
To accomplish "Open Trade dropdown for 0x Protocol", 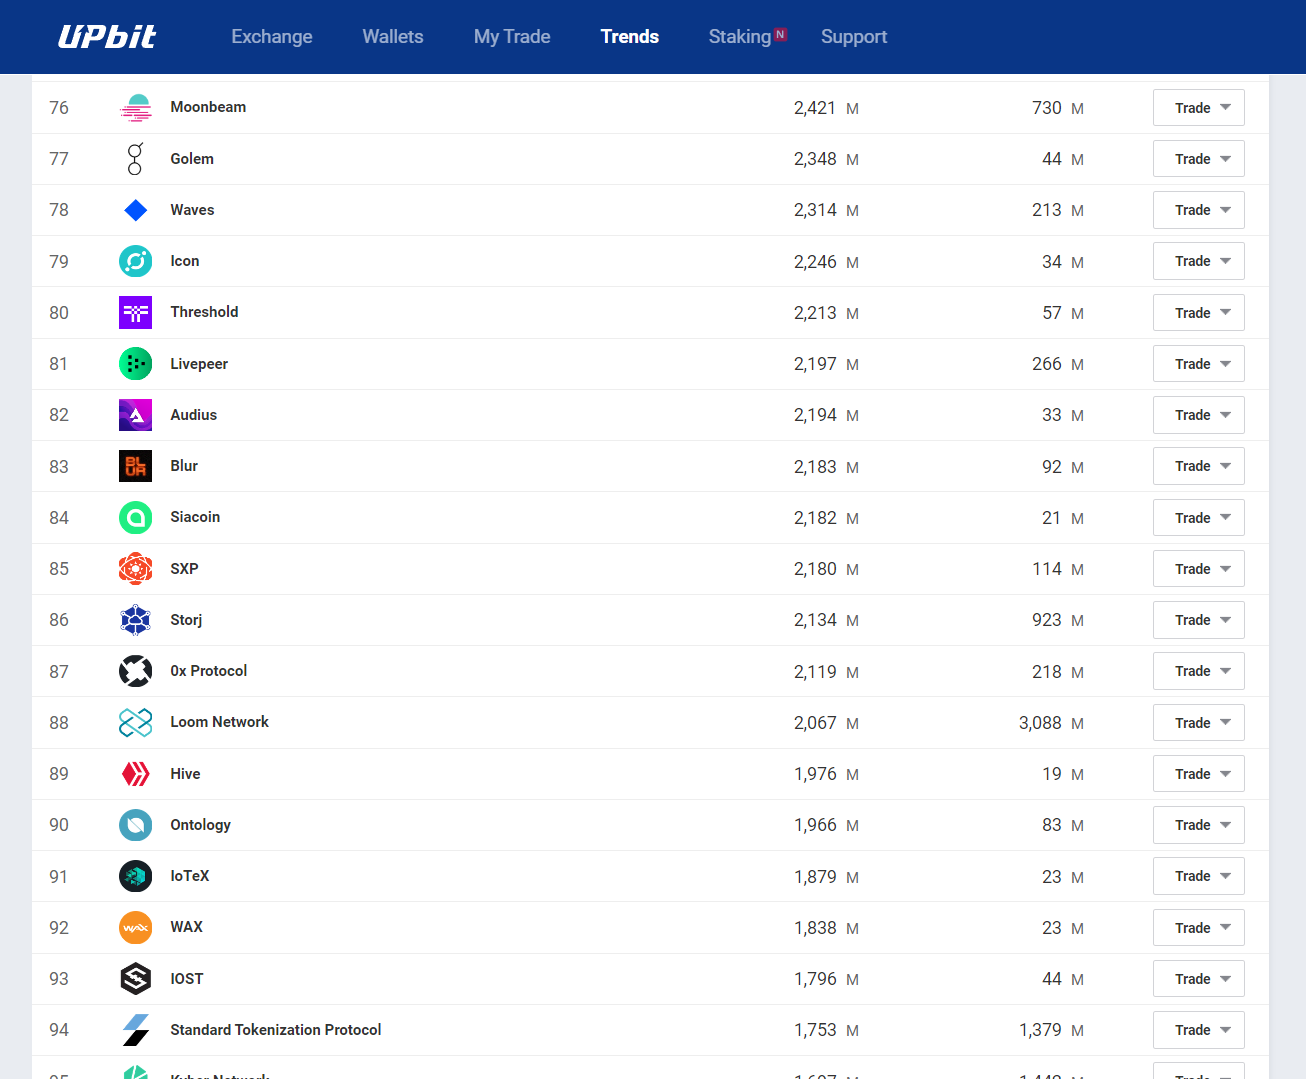I will click(1199, 671).
